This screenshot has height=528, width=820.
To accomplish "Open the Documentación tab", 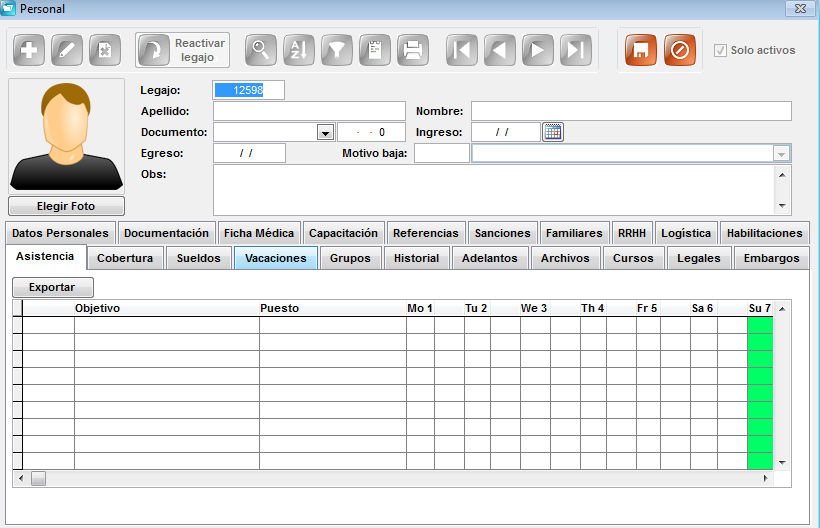I will (x=166, y=233).
